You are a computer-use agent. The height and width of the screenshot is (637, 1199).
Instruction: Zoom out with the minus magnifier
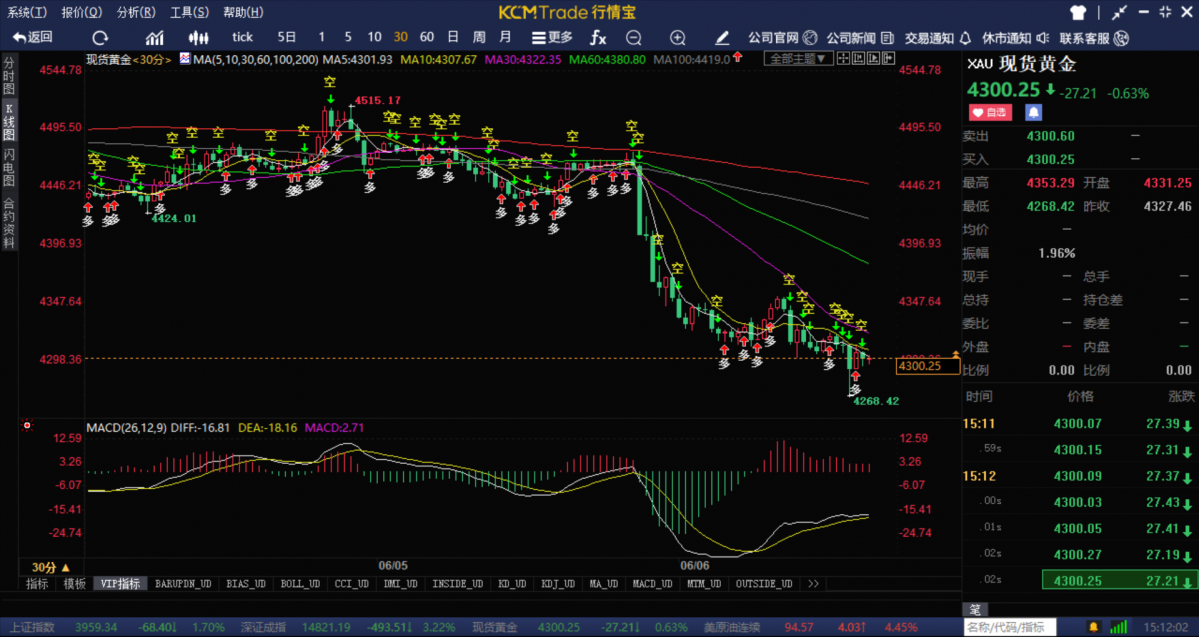coord(633,37)
